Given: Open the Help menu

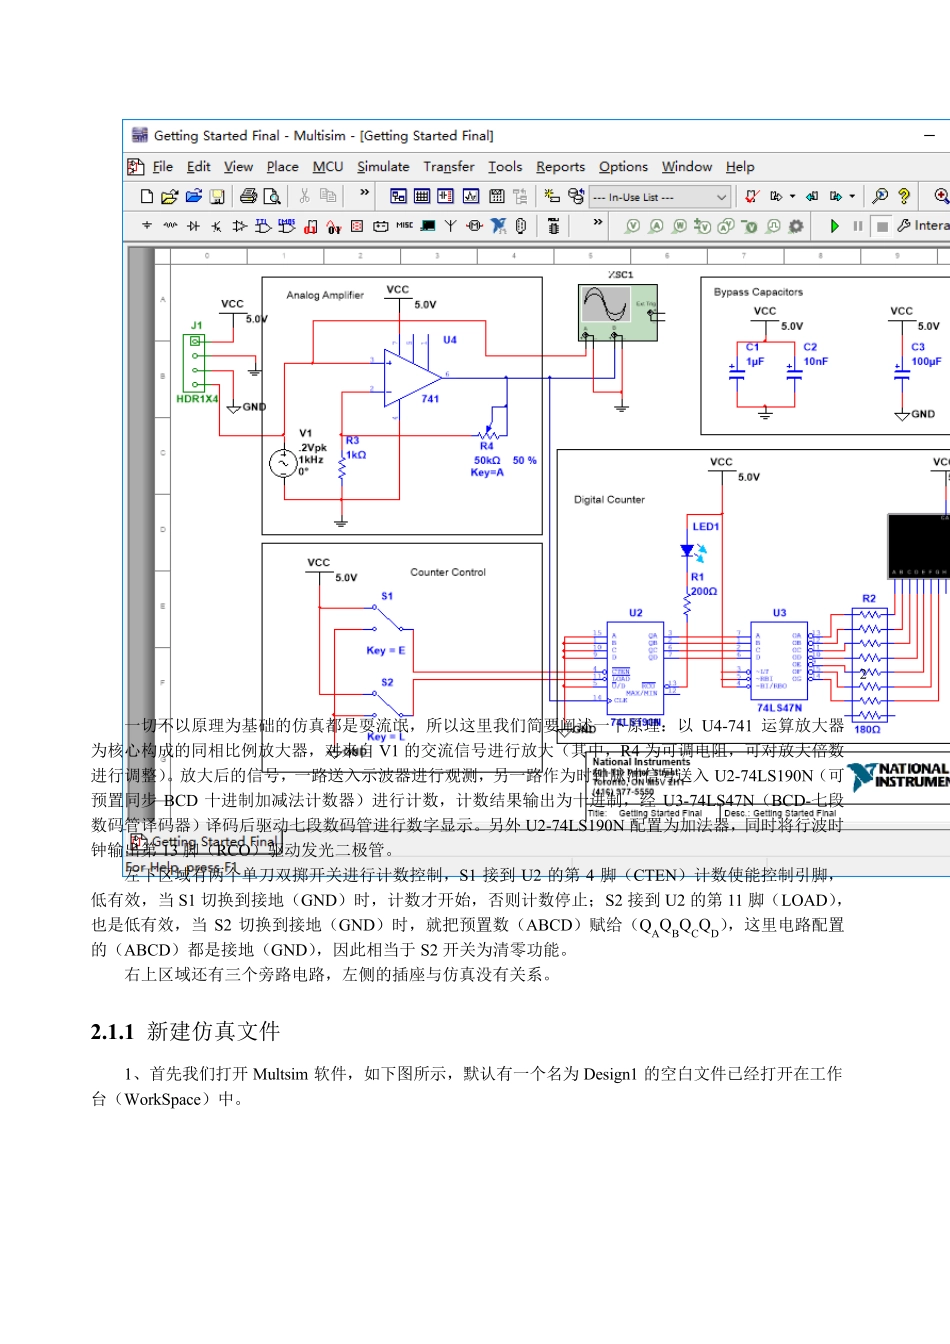Looking at the screenshot, I should click(740, 167).
